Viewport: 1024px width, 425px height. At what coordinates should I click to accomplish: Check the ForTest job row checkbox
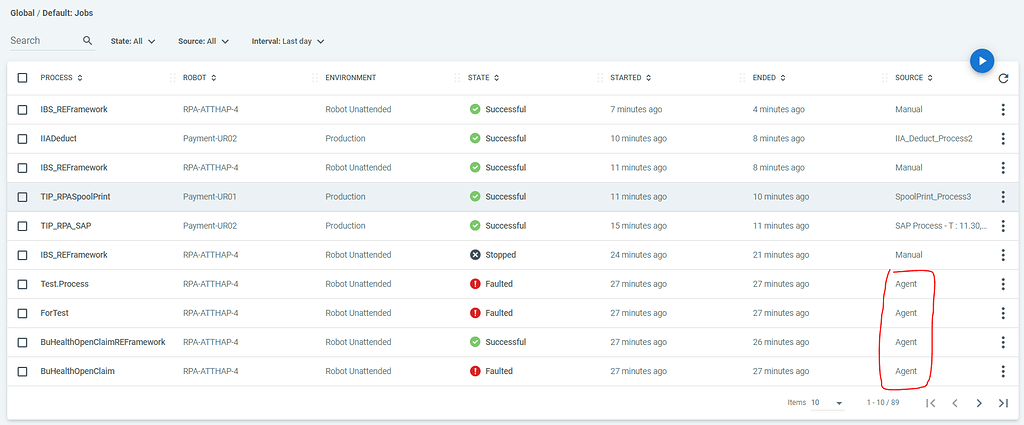(23, 313)
